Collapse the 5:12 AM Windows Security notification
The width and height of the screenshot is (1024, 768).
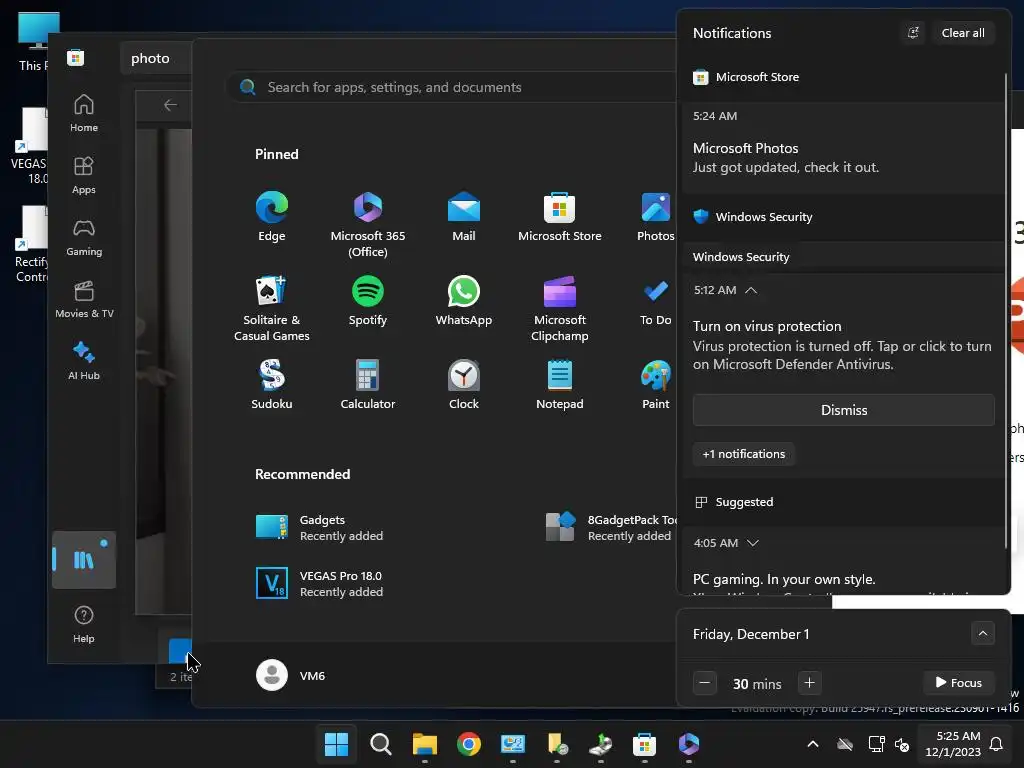tap(751, 290)
